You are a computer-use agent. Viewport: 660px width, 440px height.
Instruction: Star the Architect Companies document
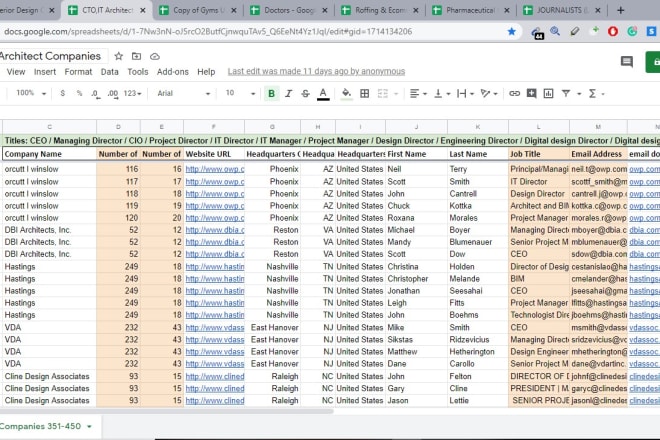119,56
